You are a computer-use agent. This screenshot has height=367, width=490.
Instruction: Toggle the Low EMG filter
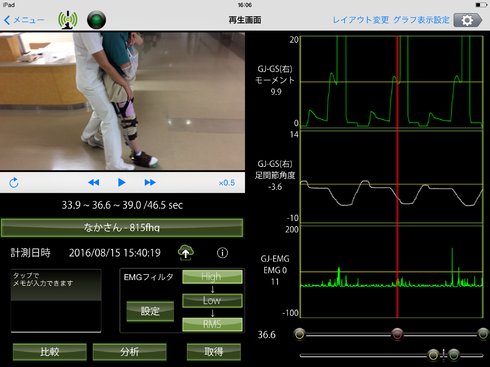coord(212,300)
